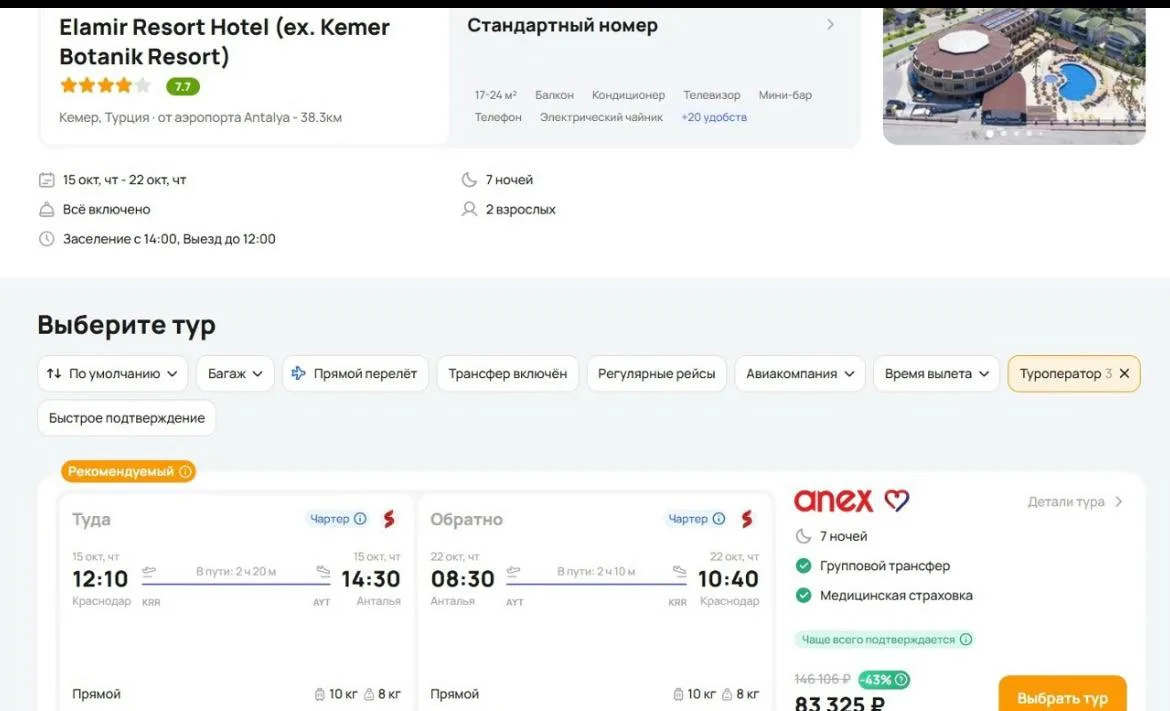Click the moon icon beside 7 ночей summary
Image resolution: width=1170 pixels, height=711 pixels.
coord(469,180)
